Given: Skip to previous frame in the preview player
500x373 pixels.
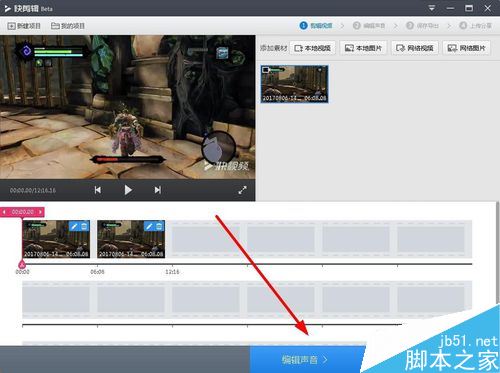Looking at the screenshot, I should [x=98, y=190].
